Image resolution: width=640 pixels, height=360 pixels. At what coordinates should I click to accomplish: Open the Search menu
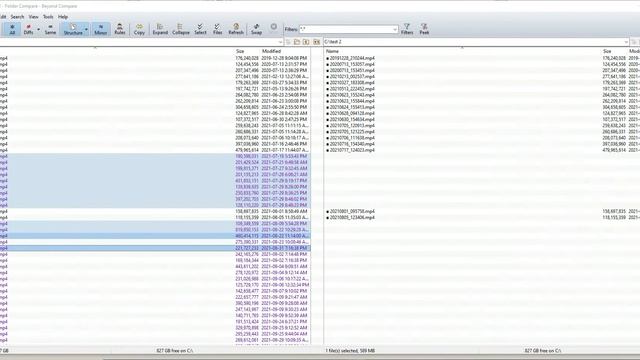coord(17,17)
